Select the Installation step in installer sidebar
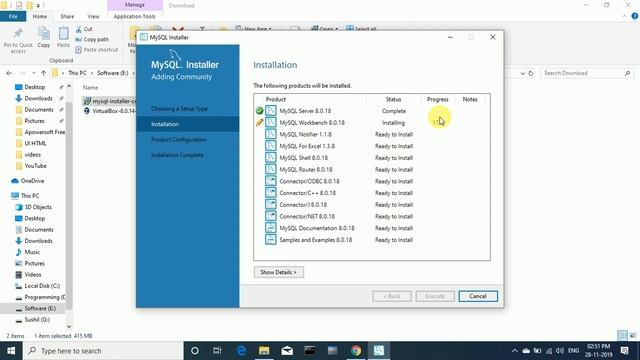640x360 pixels. [x=188, y=124]
